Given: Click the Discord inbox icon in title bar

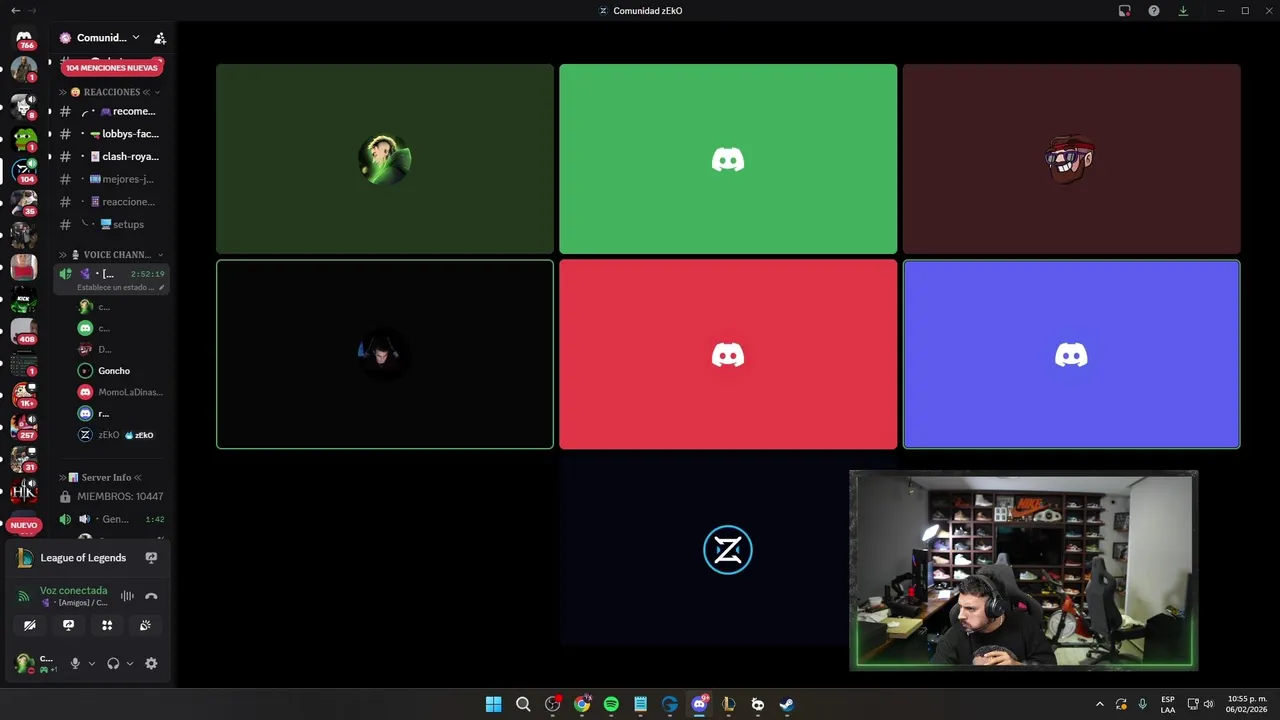Looking at the screenshot, I should (x=1124, y=11).
